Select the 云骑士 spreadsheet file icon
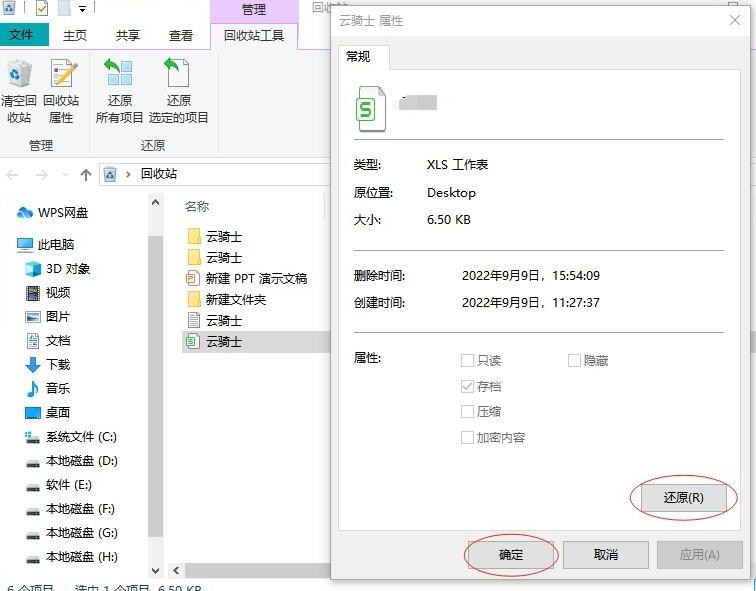 pyautogui.click(x=193, y=341)
